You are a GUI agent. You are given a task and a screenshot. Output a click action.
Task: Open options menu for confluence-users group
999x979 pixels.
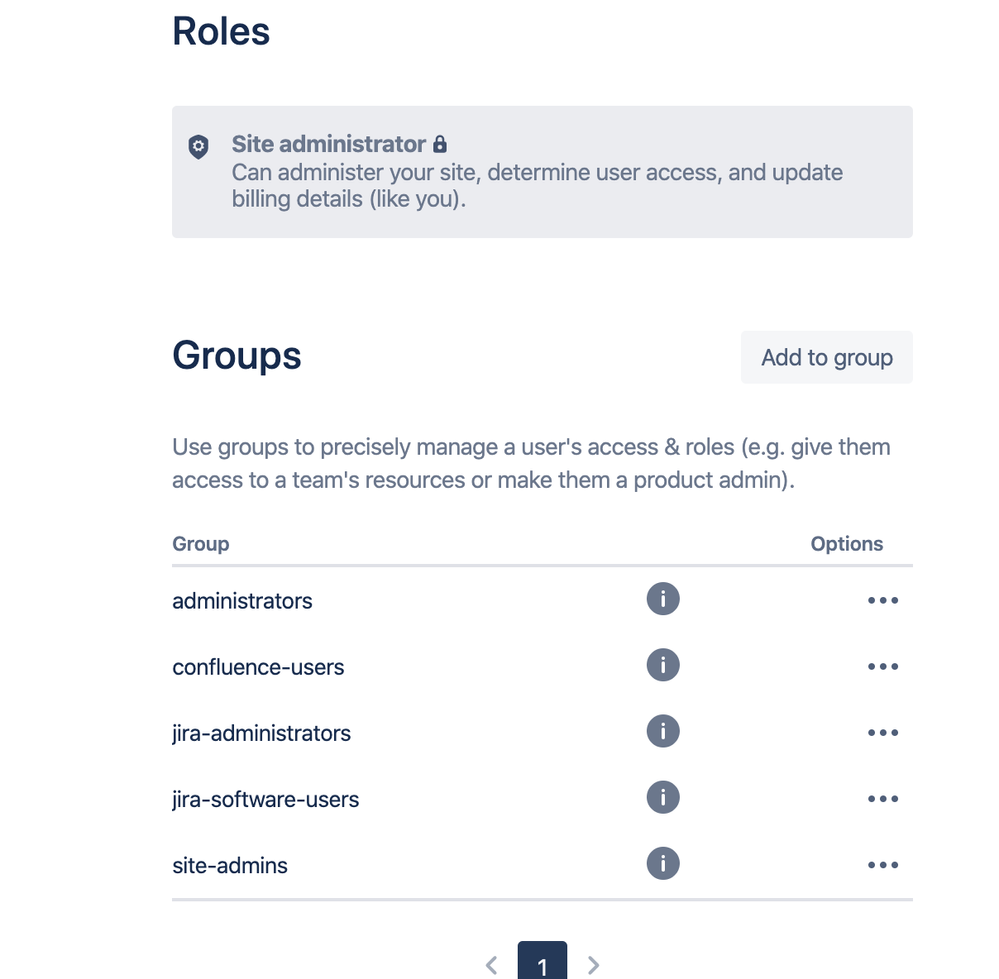pos(883,666)
